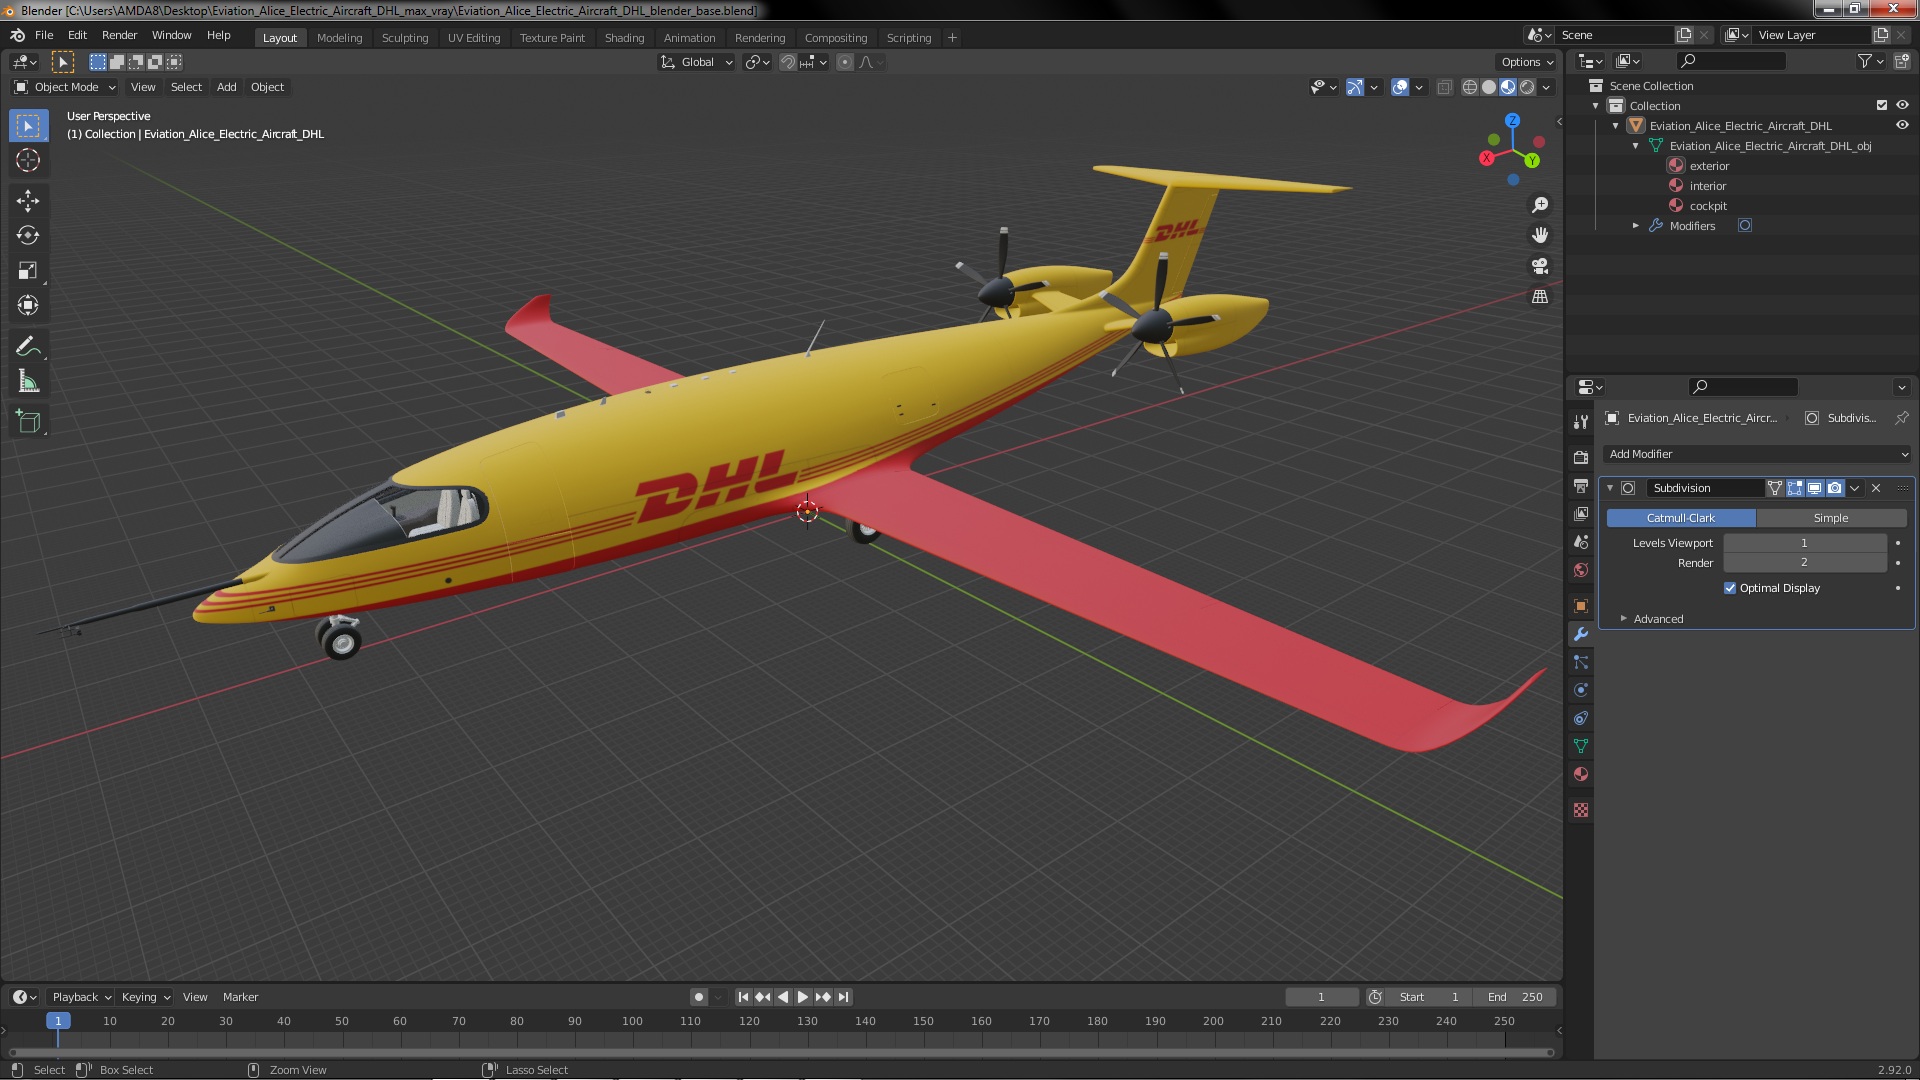This screenshot has height=1080, width=1920.
Task: Open the Particles properties tab
Action: pos(1581,662)
